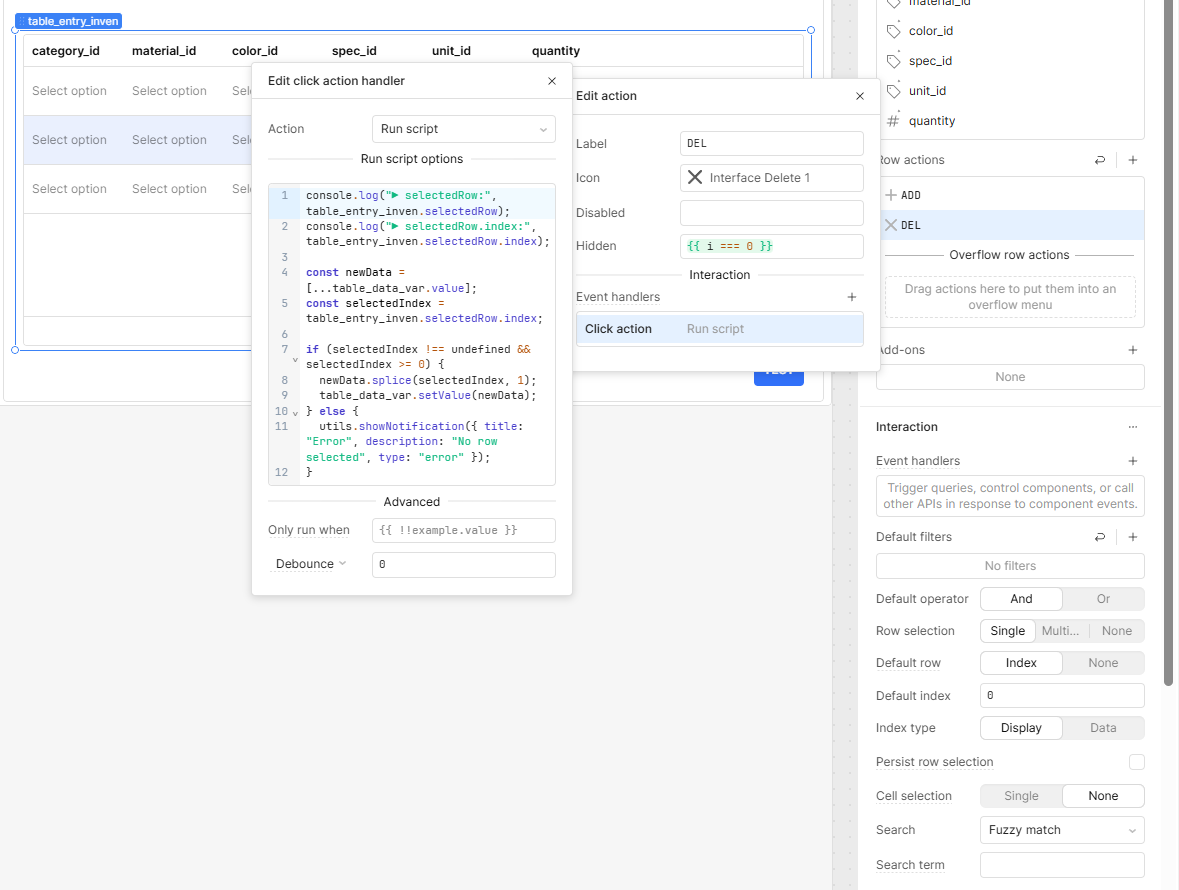The image size is (1179, 890).
Task: Open the Interaction section more options menu
Action: coord(1132,427)
